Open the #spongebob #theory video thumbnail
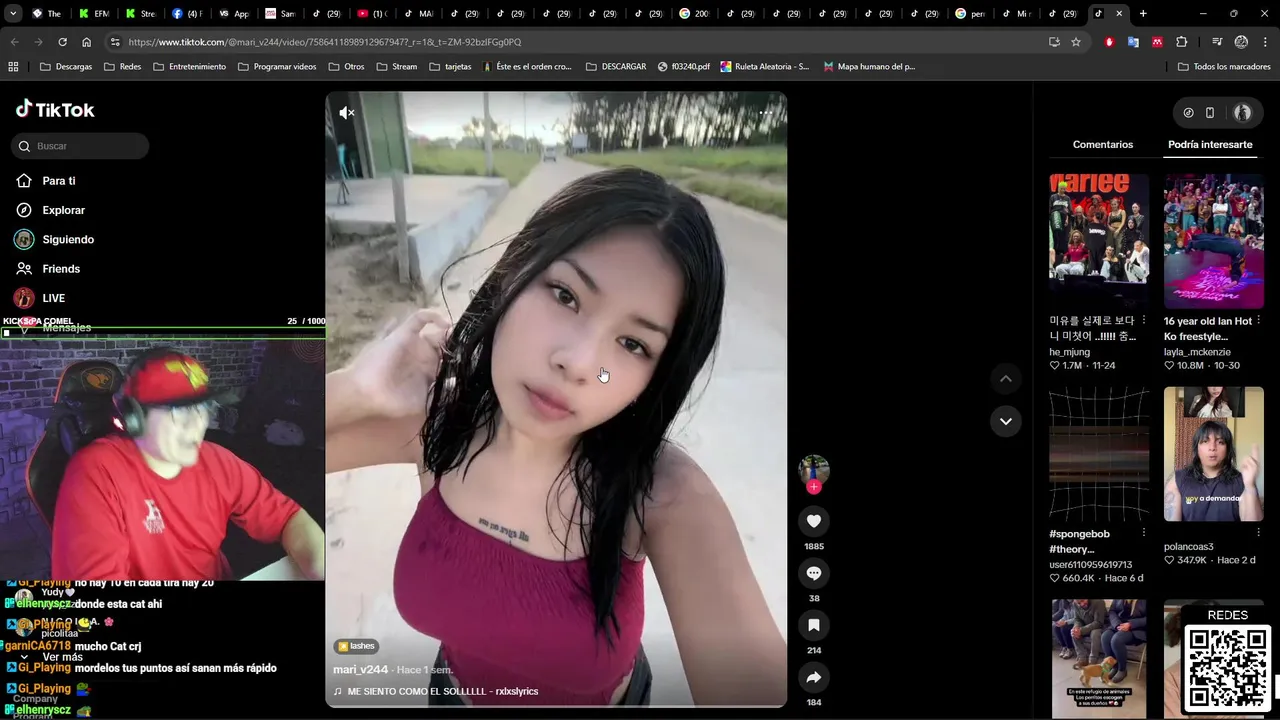This screenshot has height=720, width=1280. pyautogui.click(x=1099, y=454)
